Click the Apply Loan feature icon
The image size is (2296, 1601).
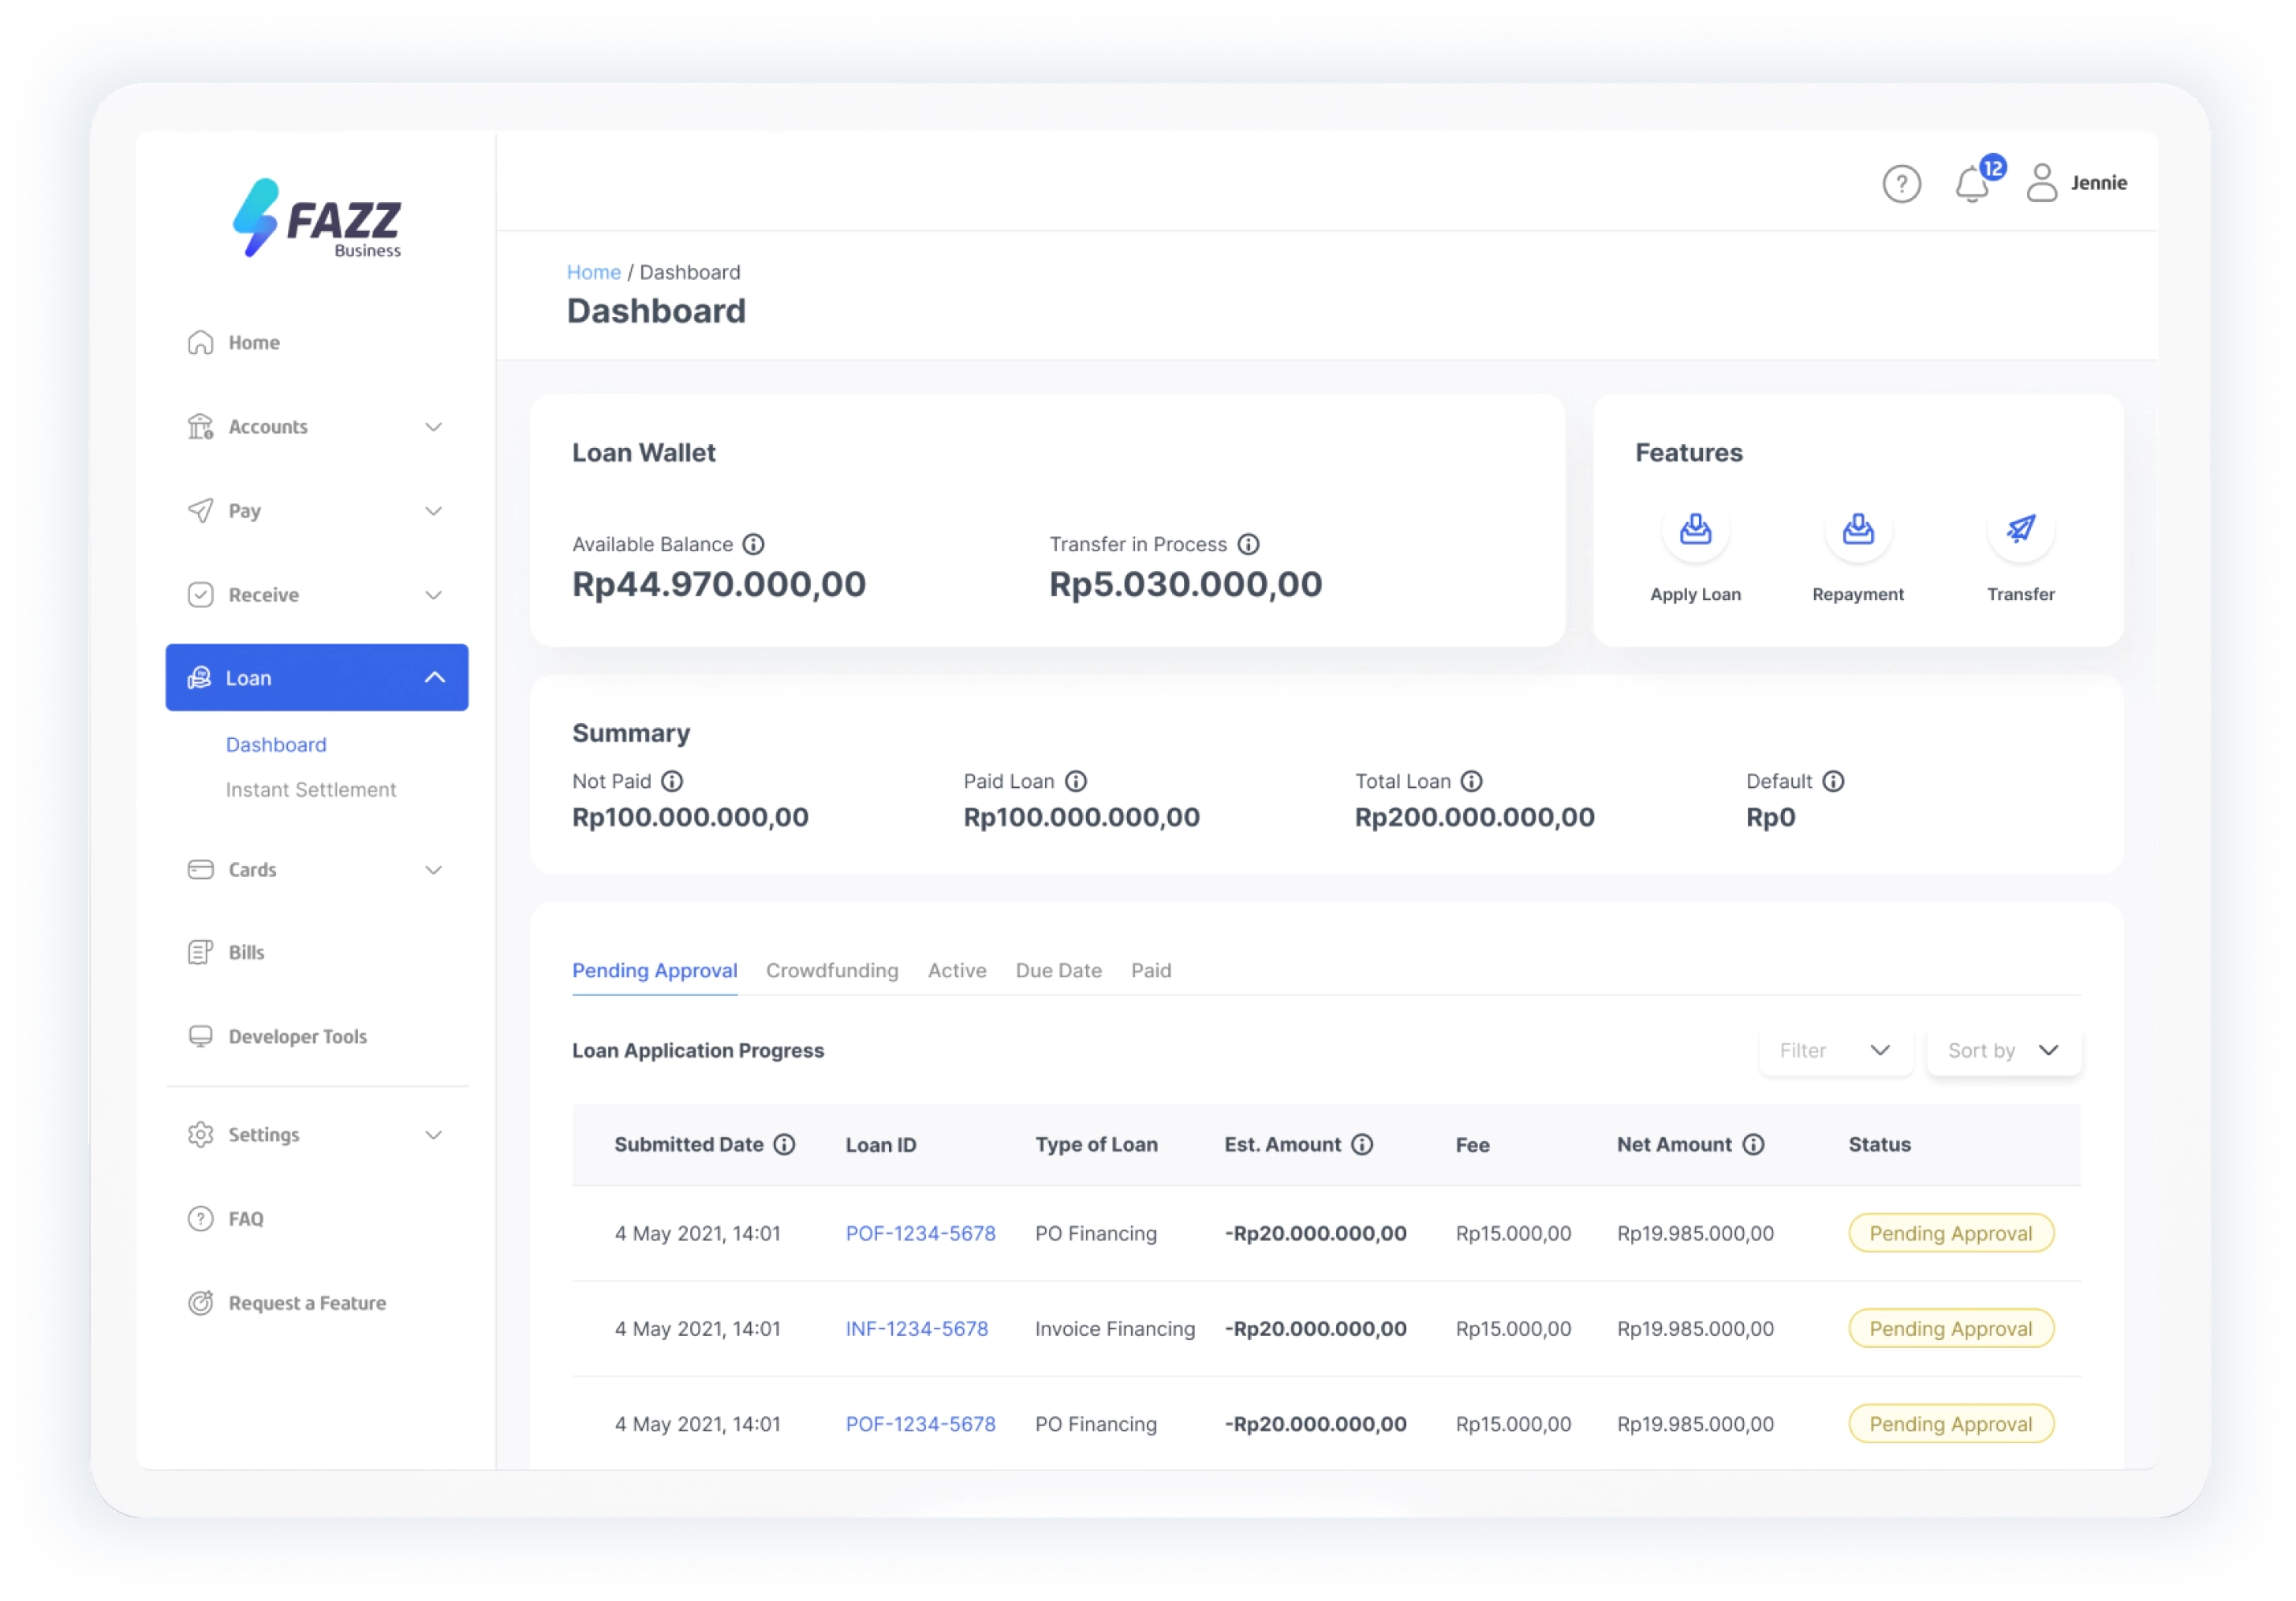pos(1695,529)
